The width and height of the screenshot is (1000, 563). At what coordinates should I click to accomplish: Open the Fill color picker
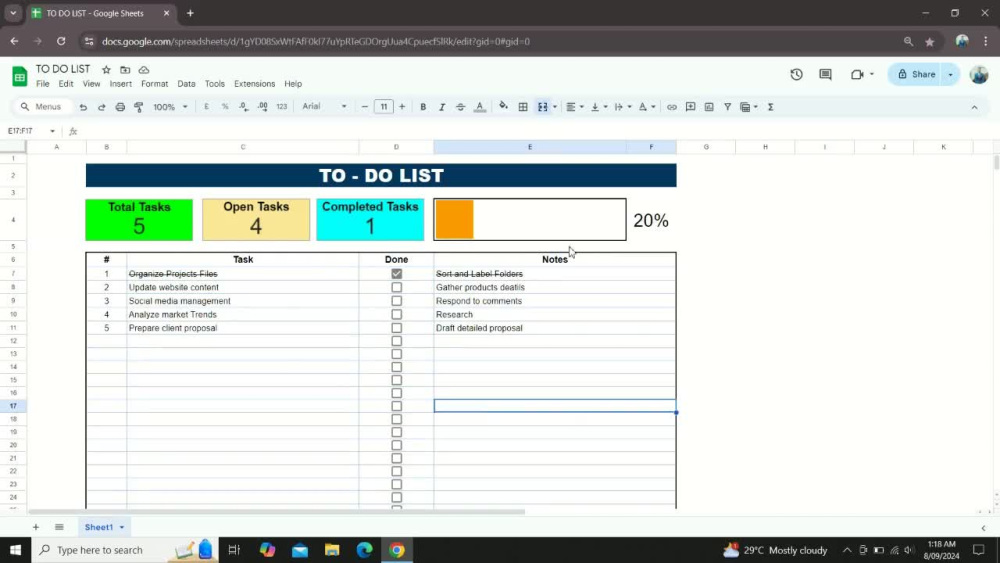[x=503, y=106]
